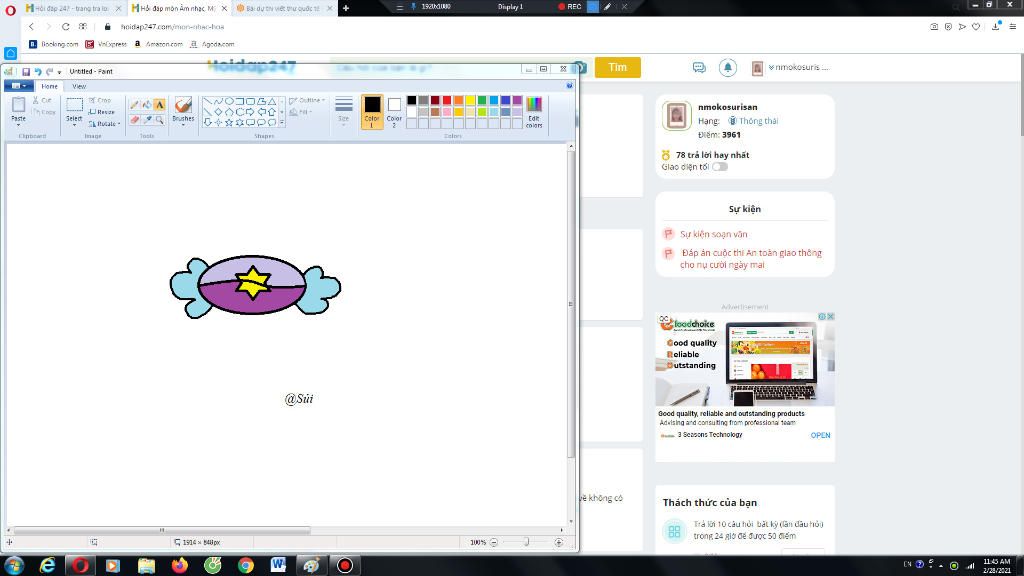Switch to the Home ribbon tab
Screen dimensions: 1024x576
pyautogui.click(x=49, y=86)
